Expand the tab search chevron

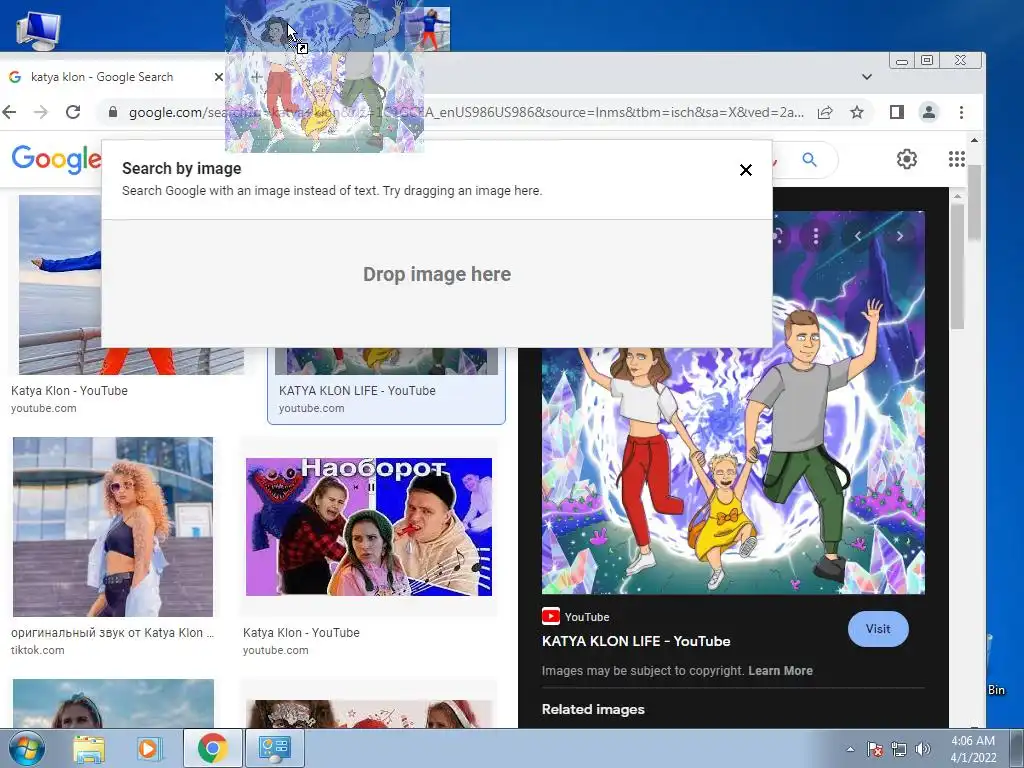[x=867, y=77]
